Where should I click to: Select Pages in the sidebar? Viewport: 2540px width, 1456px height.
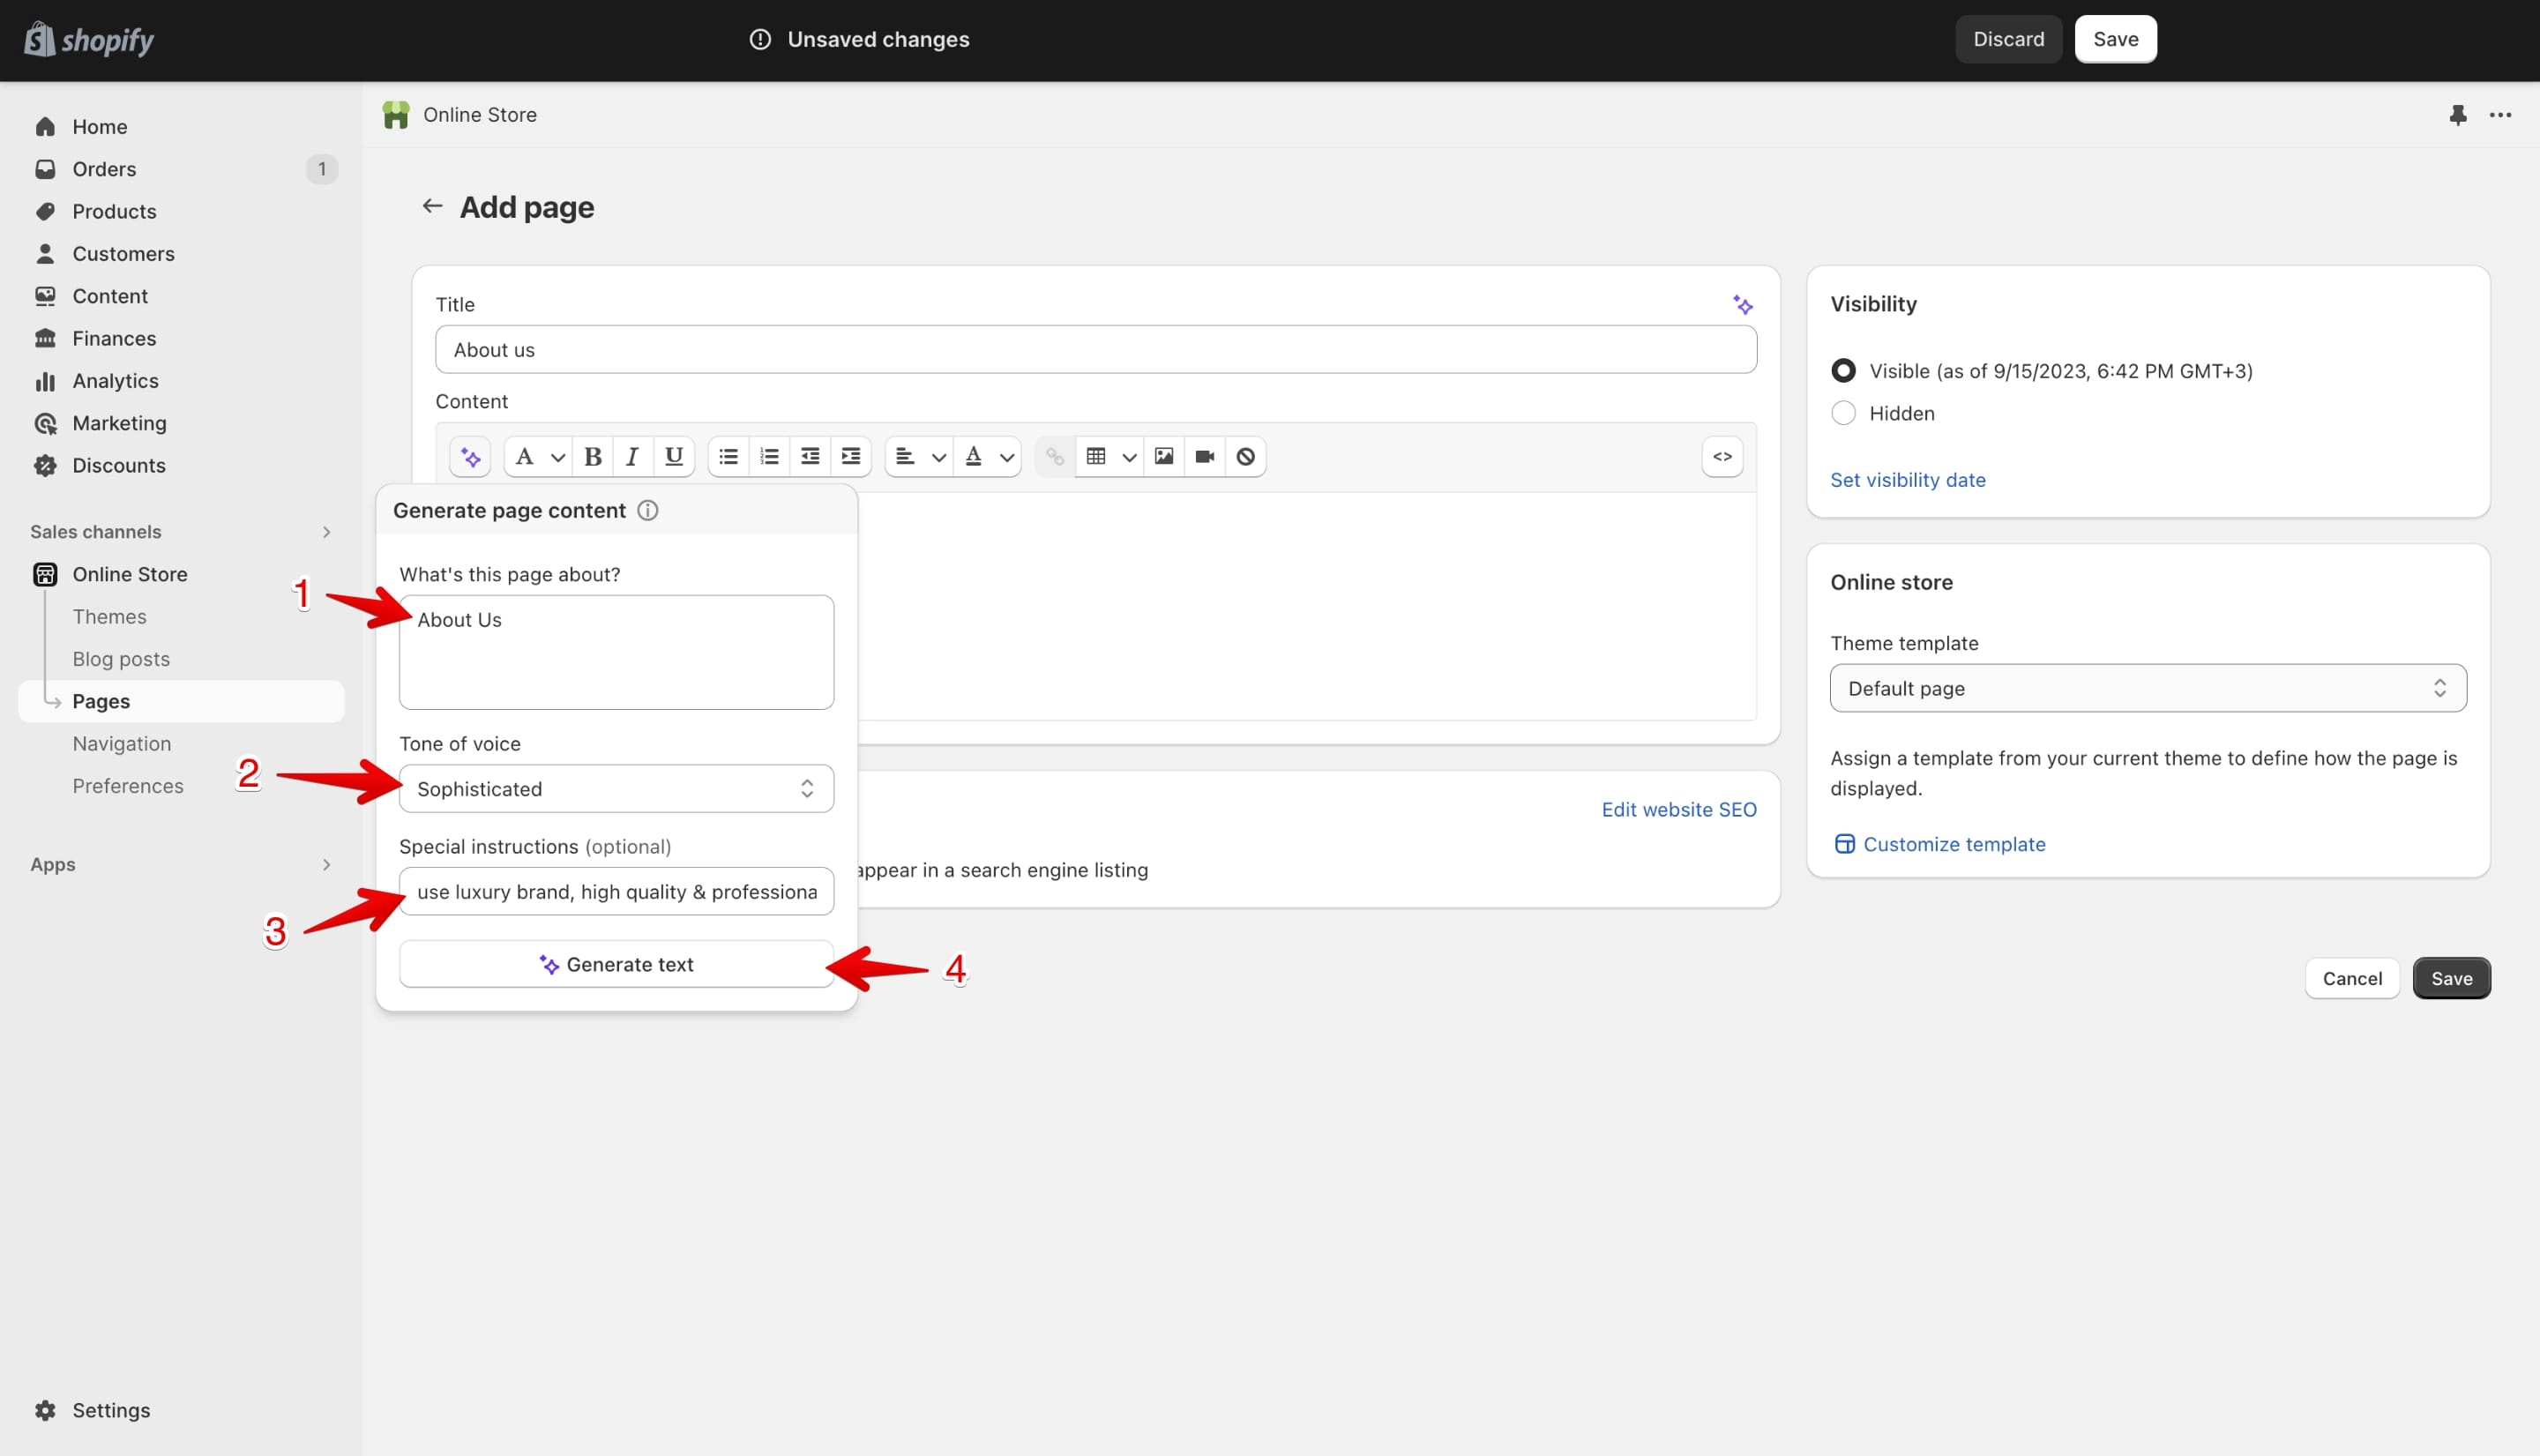[x=181, y=701]
